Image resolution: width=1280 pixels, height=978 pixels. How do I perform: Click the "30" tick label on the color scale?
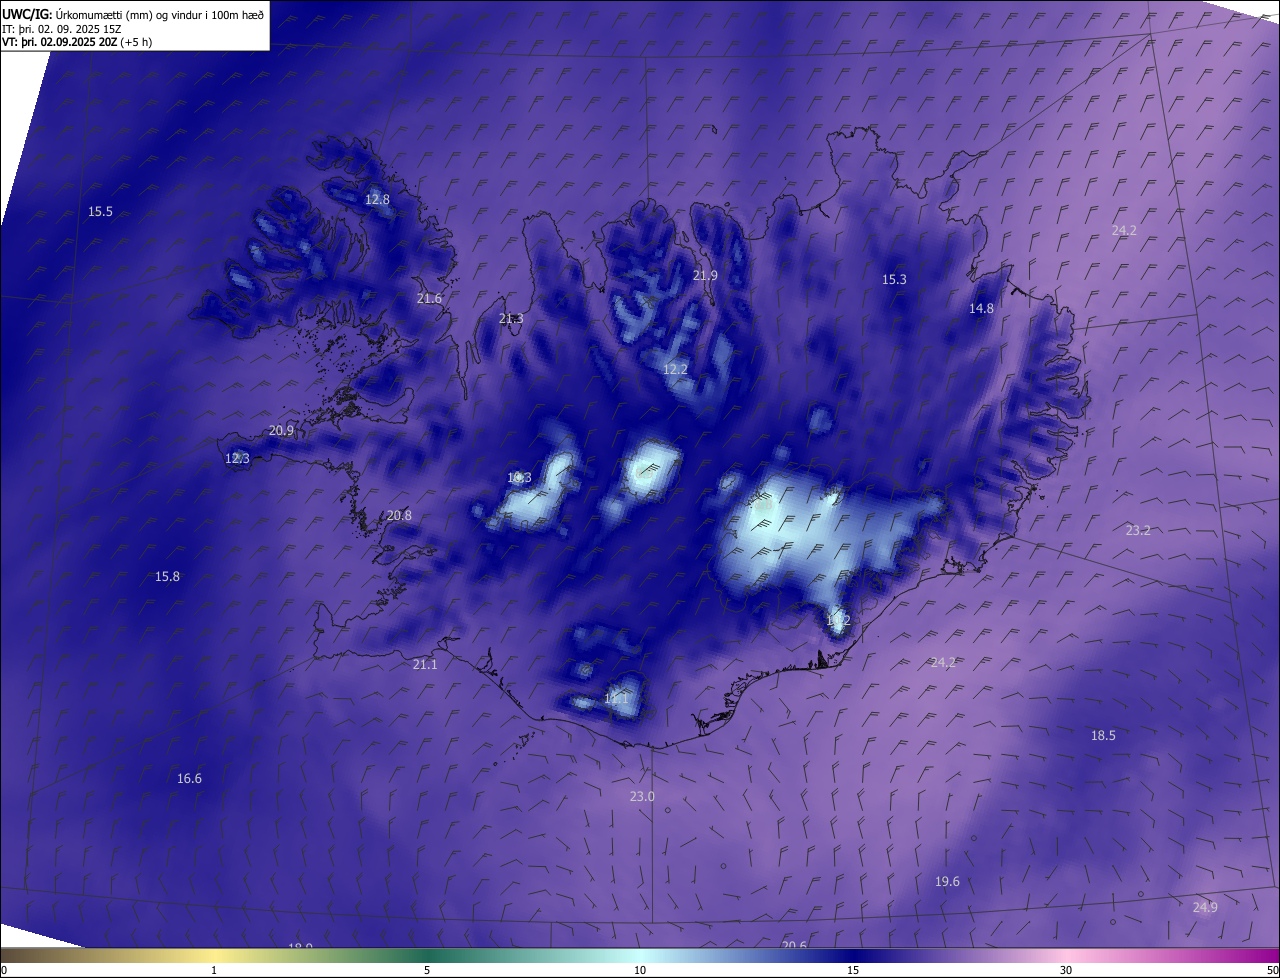[1066, 970]
